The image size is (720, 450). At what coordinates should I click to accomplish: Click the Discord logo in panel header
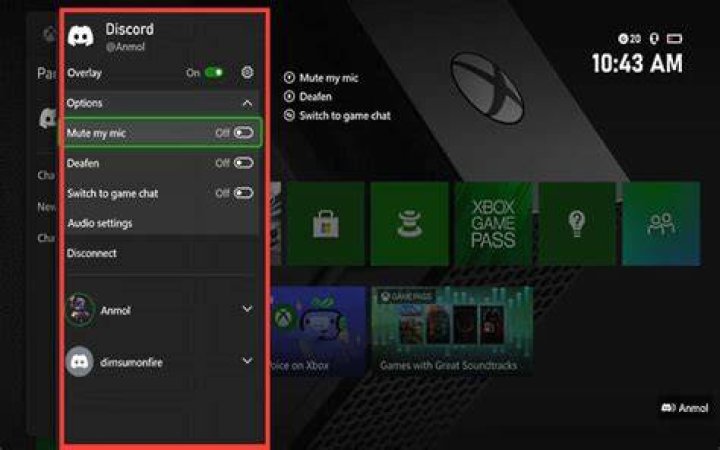coord(80,35)
